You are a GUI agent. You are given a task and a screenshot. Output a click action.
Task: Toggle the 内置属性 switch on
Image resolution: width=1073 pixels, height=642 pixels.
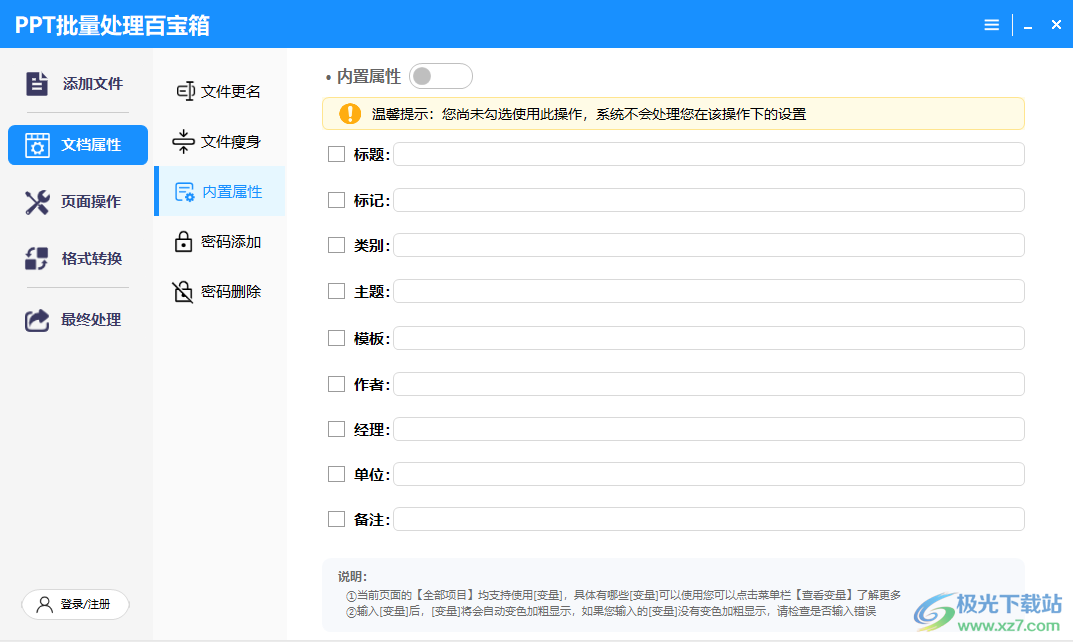[x=441, y=76]
